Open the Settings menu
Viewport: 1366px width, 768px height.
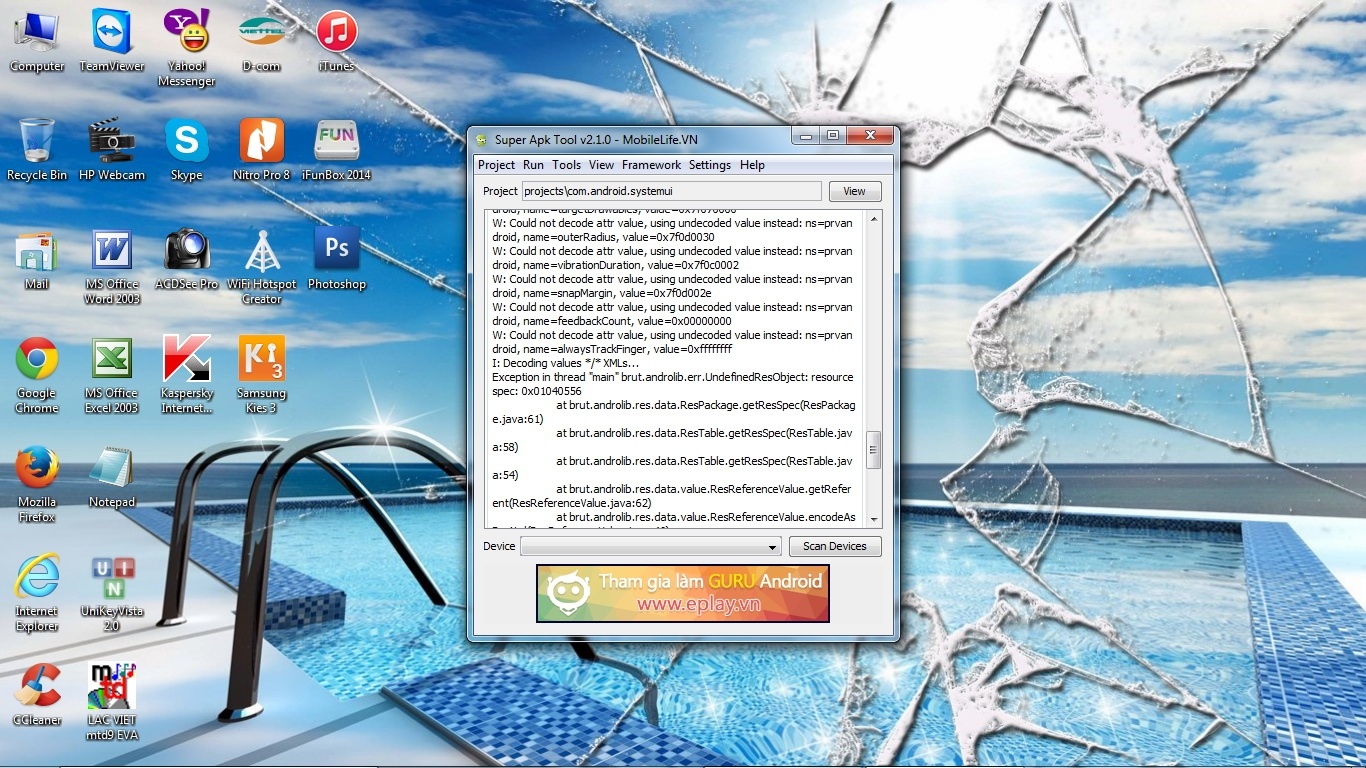(x=710, y=165)
